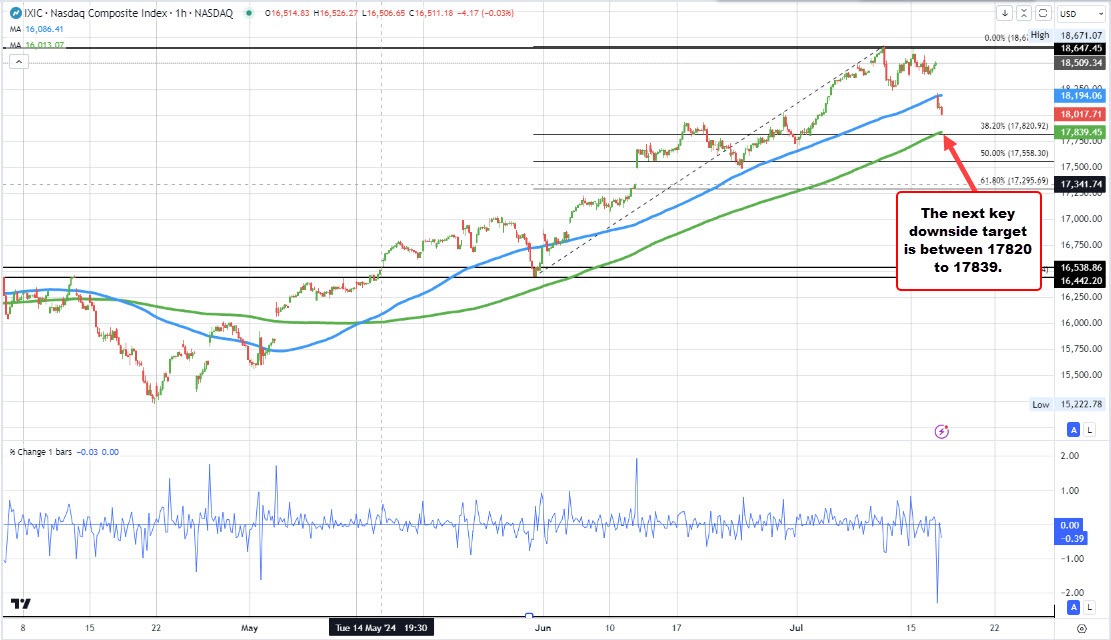Image resolution: width=1111 pixels, height=640 pixels.
Task: Toggle auto scale on the % Change pane
Action: (x=1071, y=607)
